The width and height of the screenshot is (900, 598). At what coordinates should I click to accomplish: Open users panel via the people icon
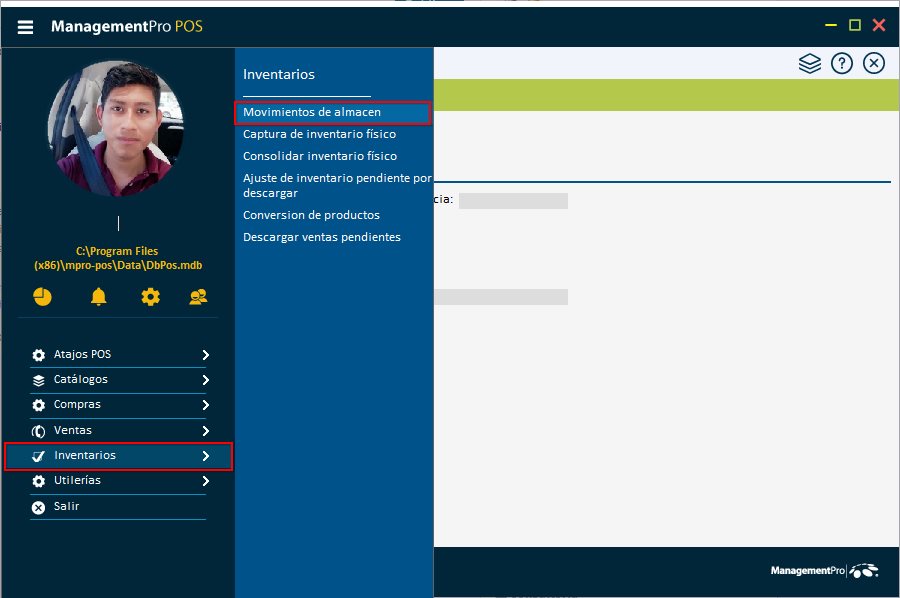(197, 297)
